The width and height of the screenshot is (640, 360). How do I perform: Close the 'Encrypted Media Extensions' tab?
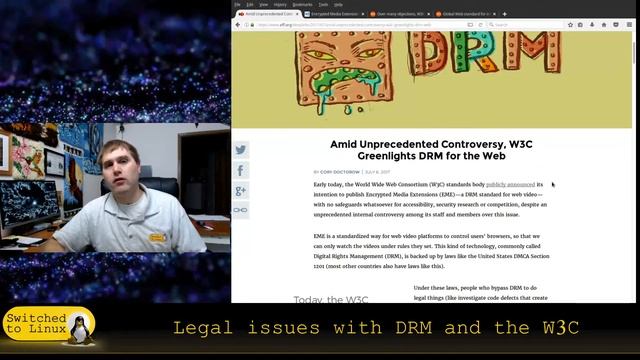[x=362, y=14]
